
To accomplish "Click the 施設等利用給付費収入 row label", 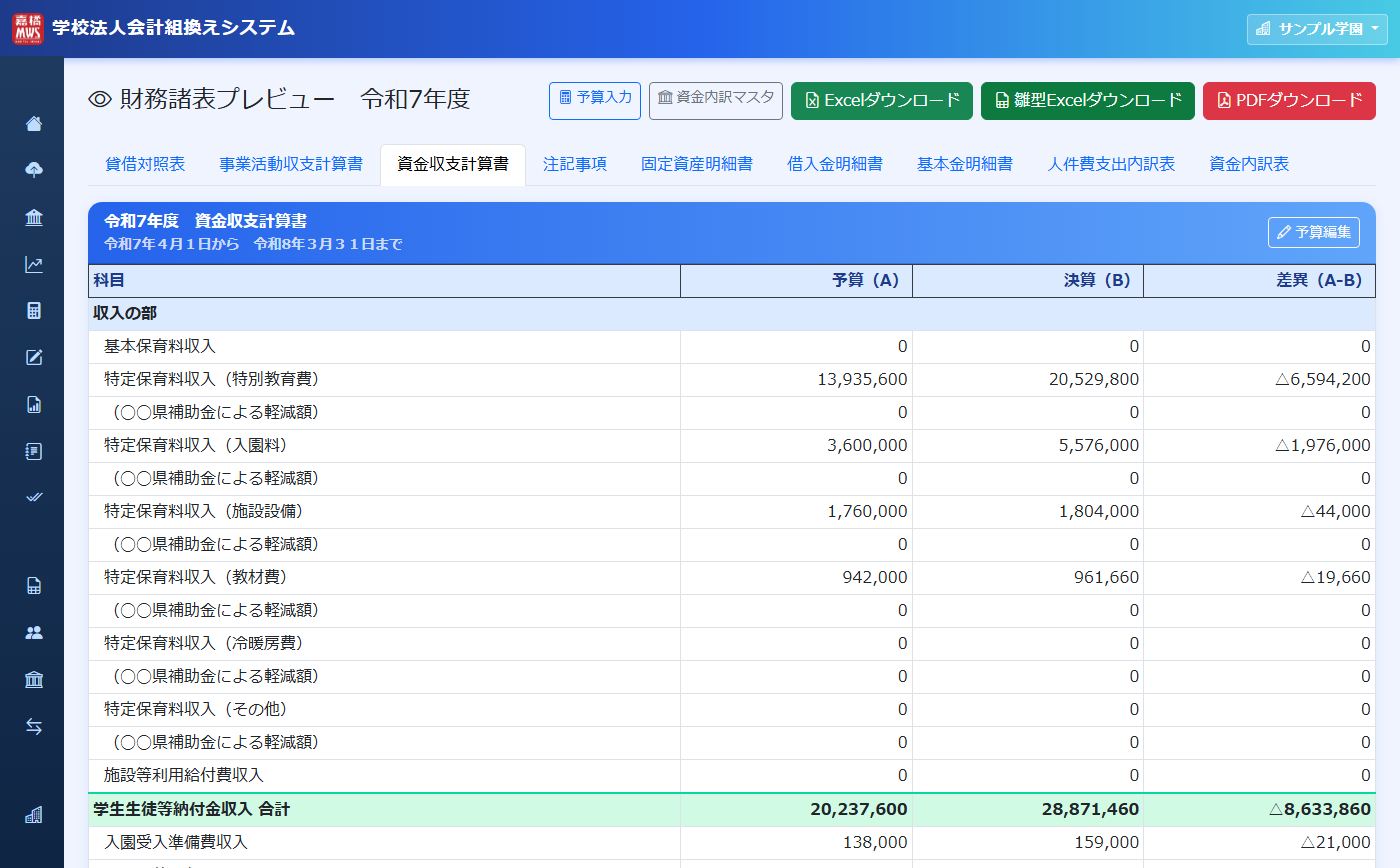I will [x=184, y=776].
